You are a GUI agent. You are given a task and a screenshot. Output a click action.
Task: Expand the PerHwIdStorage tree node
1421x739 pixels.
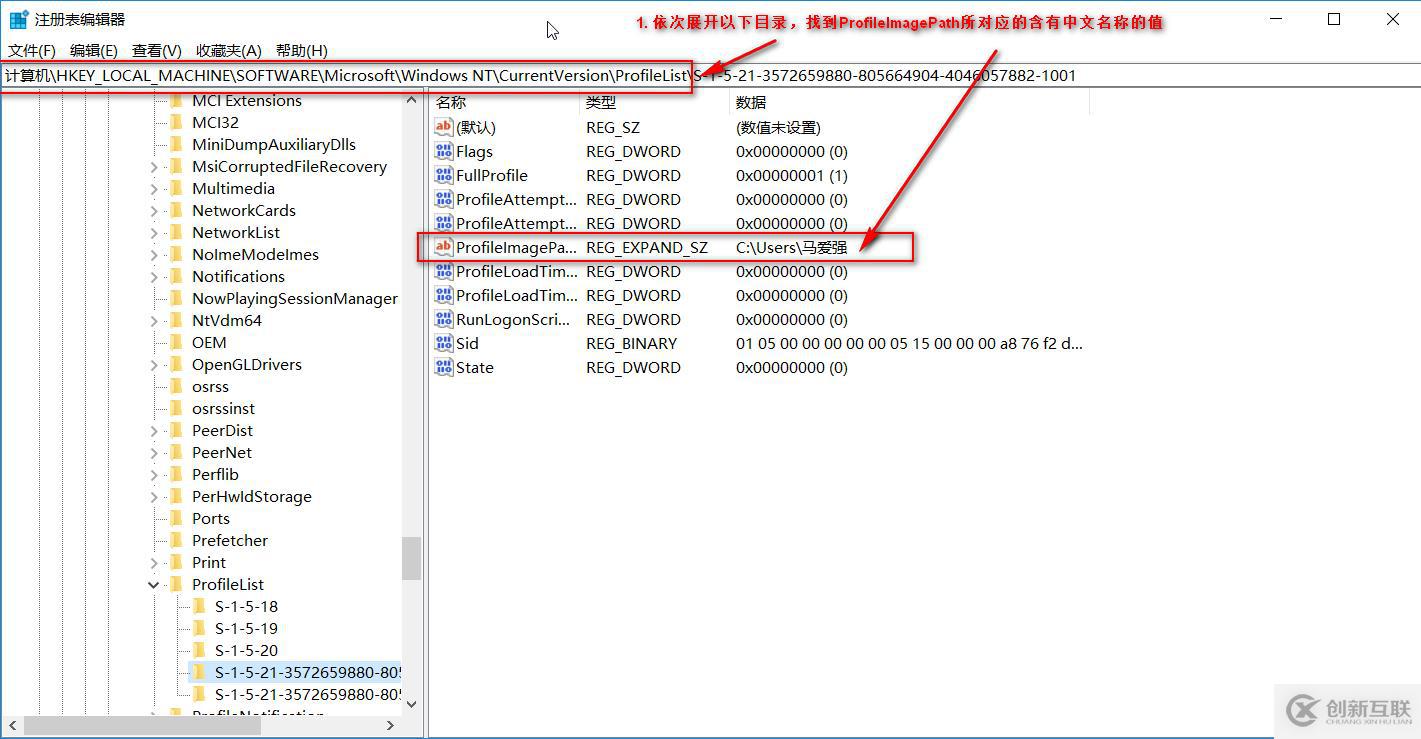click(153, 496)
